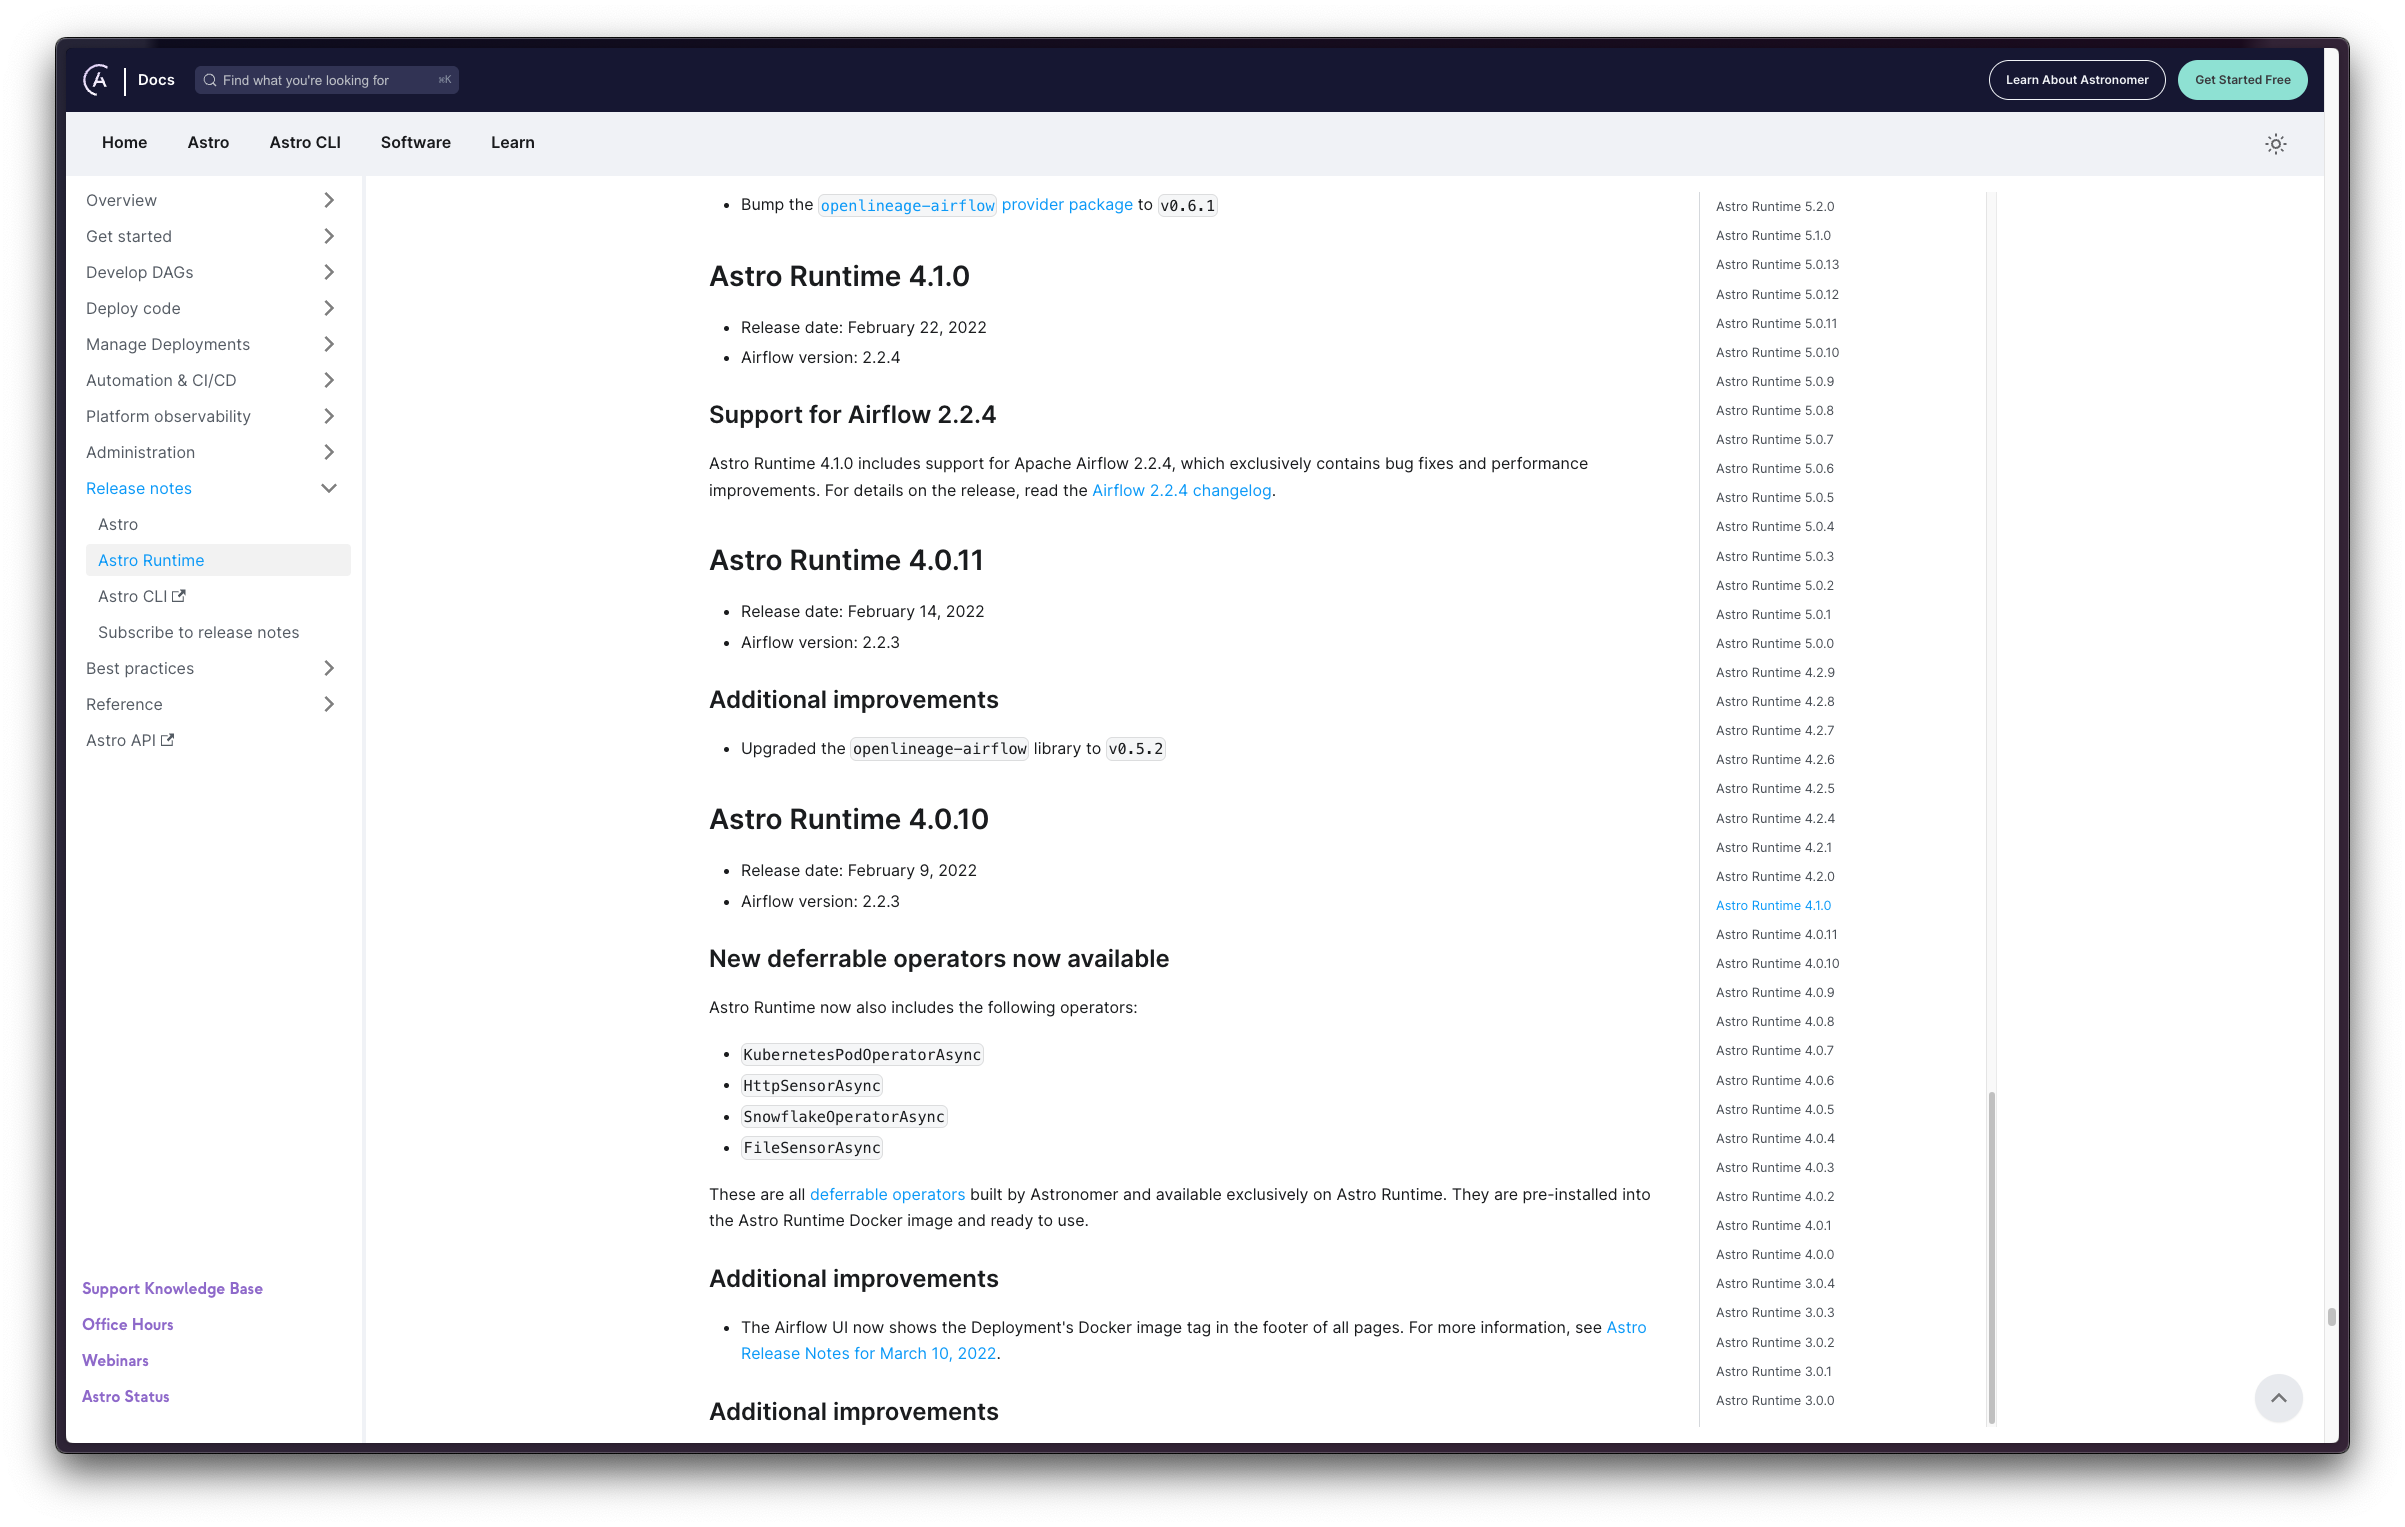Open the openlineage-airflow provider package link
This screenshot has width=2405, height=1527.
pyautogui.click(x=976, y=205)
